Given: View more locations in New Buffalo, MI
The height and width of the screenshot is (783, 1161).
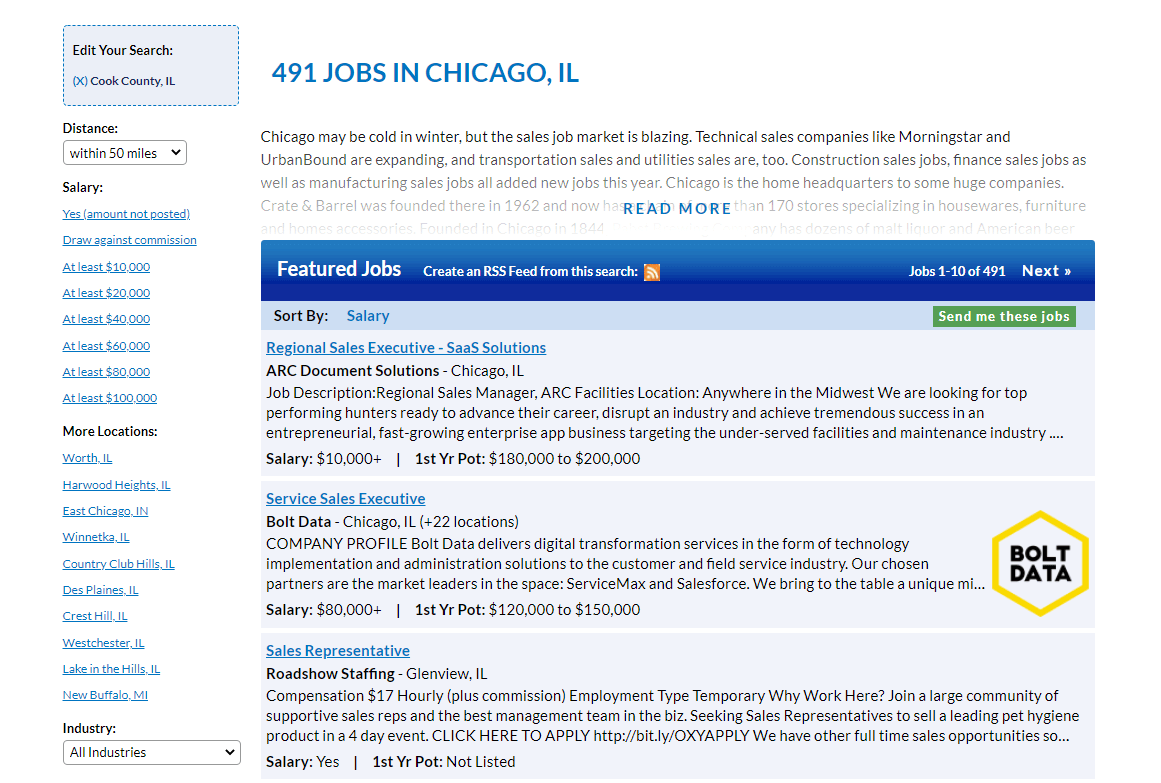Looking at the screenshot, I should [x=105, y=694].
